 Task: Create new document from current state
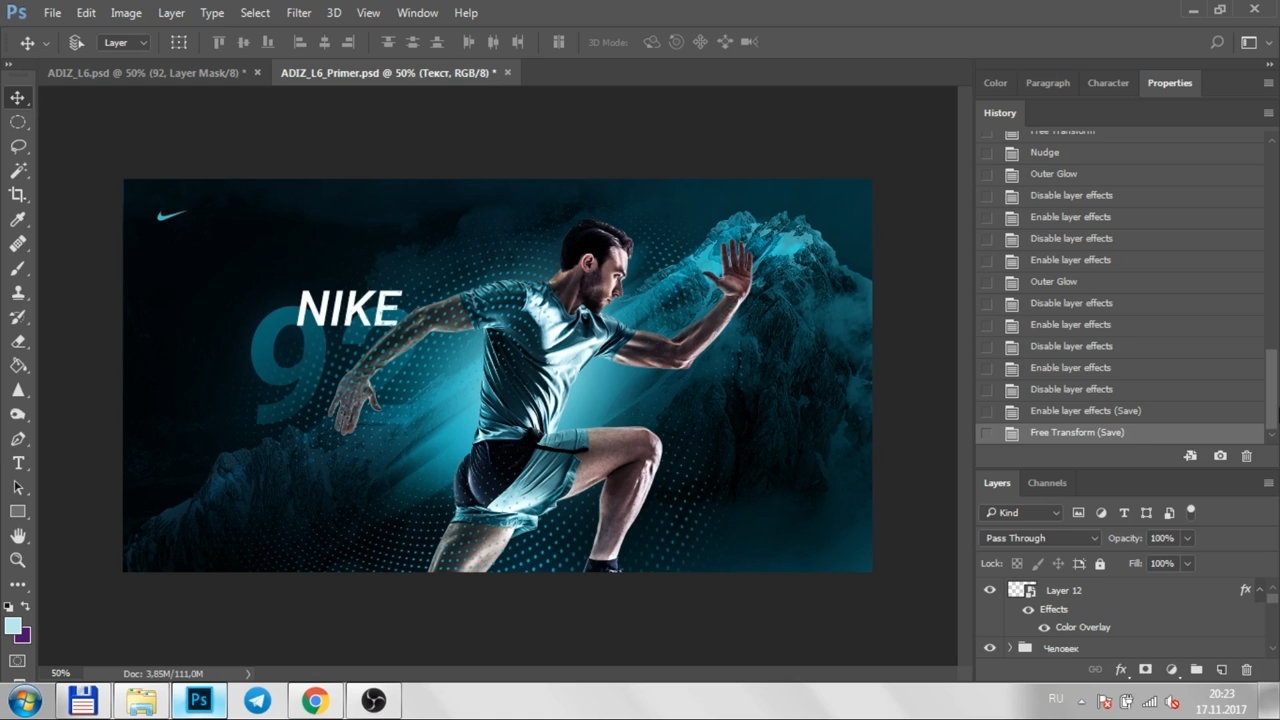pyautogui.click(x=1190, y=456)
